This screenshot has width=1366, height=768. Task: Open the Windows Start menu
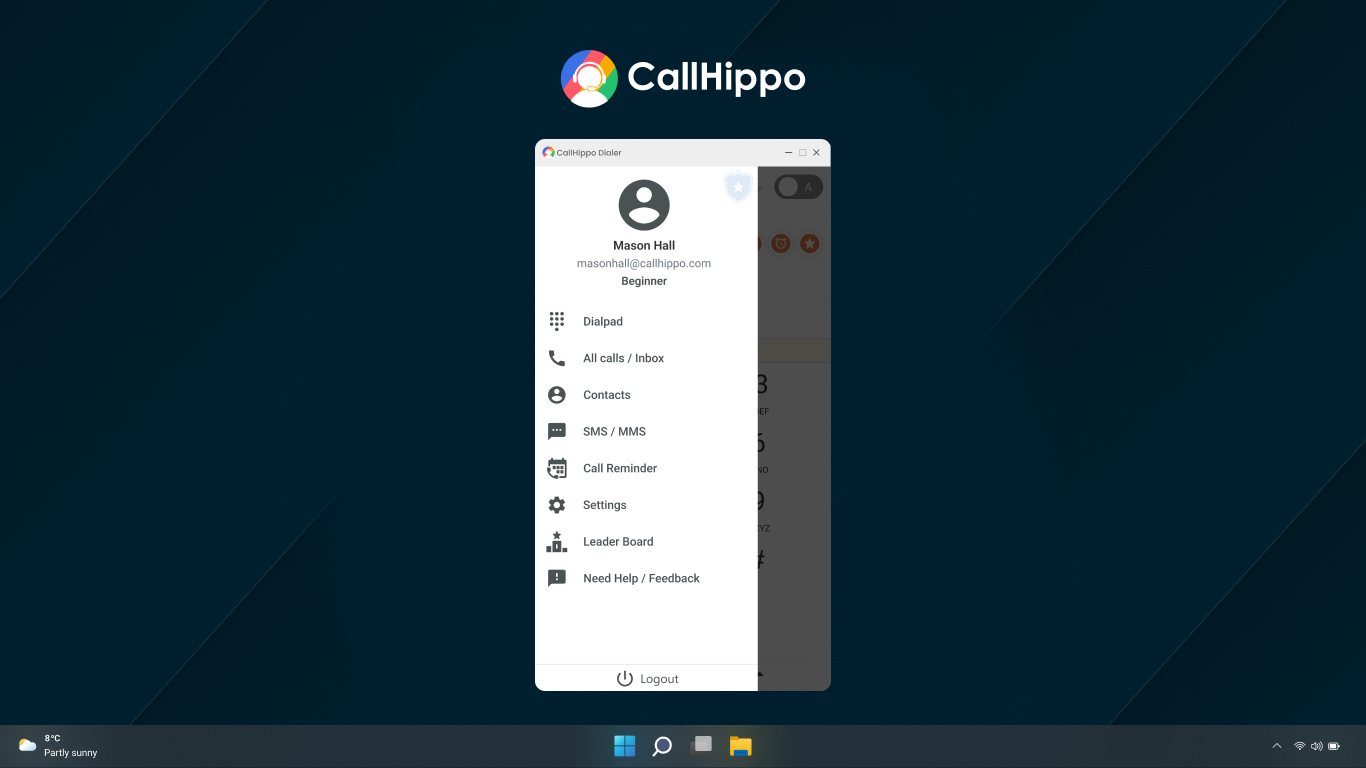tap(623, 745)
